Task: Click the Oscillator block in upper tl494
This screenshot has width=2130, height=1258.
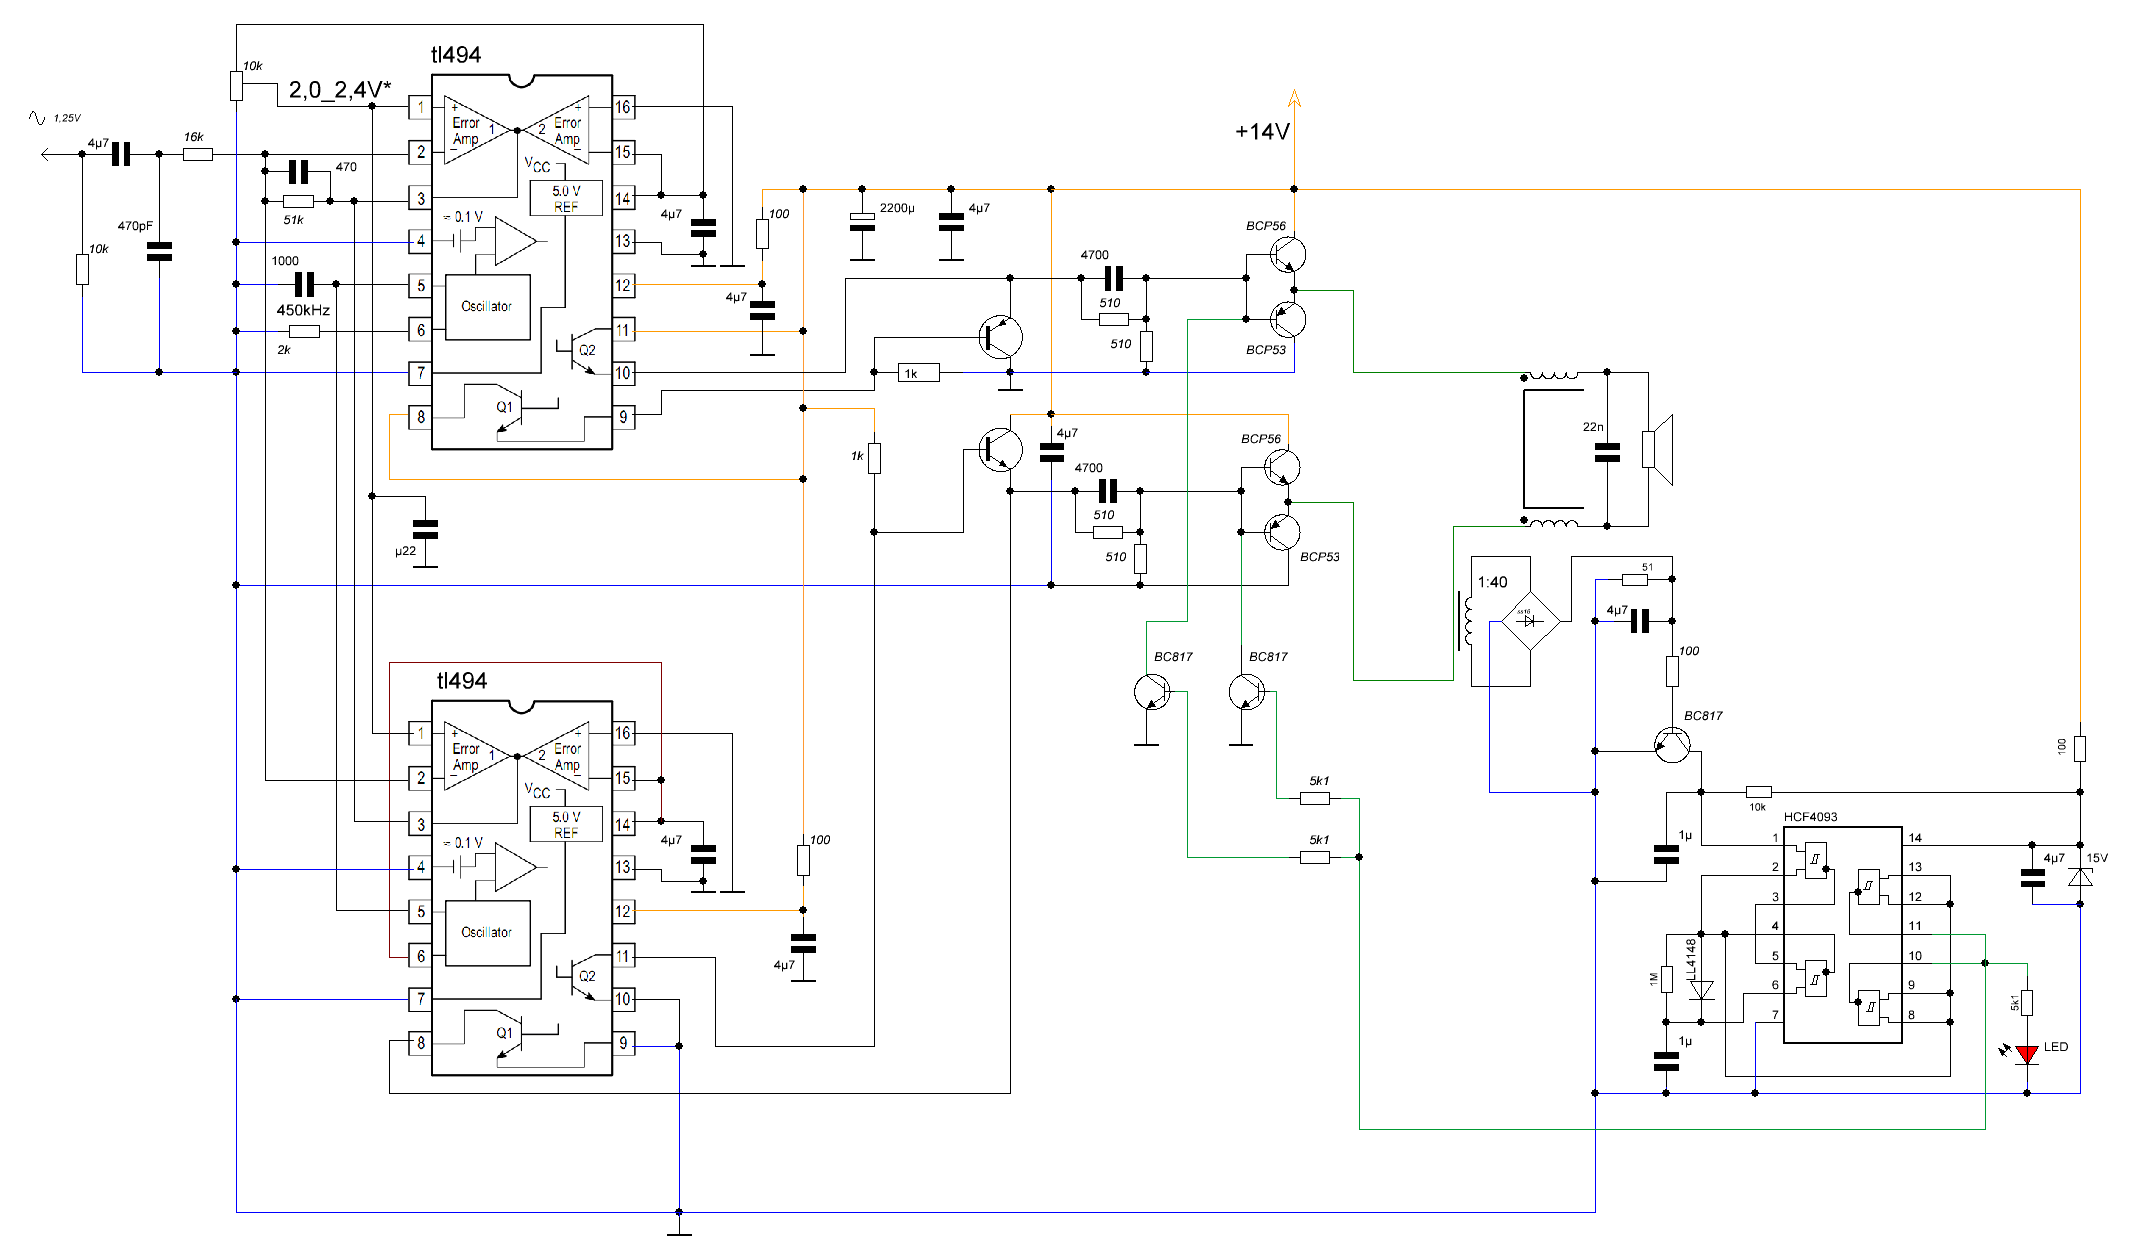Action: (486, 307)
